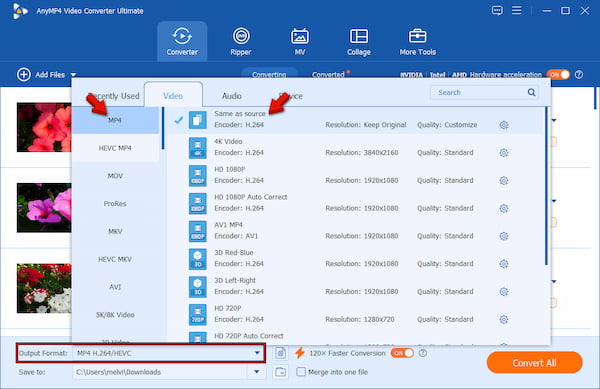Open hardware acceleration help icon

click(579, 75)
